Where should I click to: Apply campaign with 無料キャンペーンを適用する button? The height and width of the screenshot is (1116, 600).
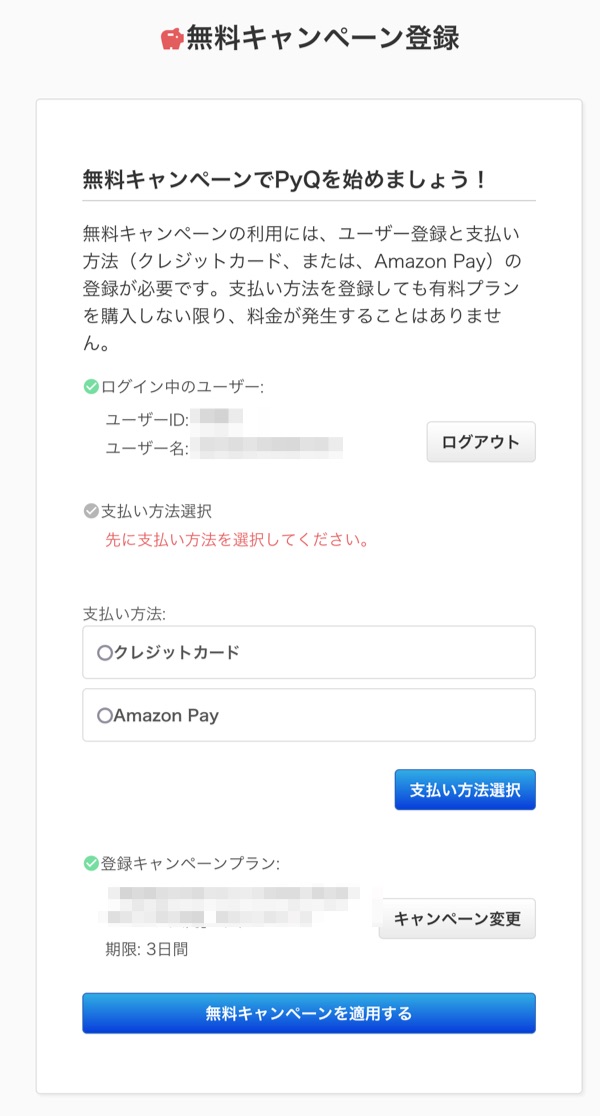point(308,1013)
